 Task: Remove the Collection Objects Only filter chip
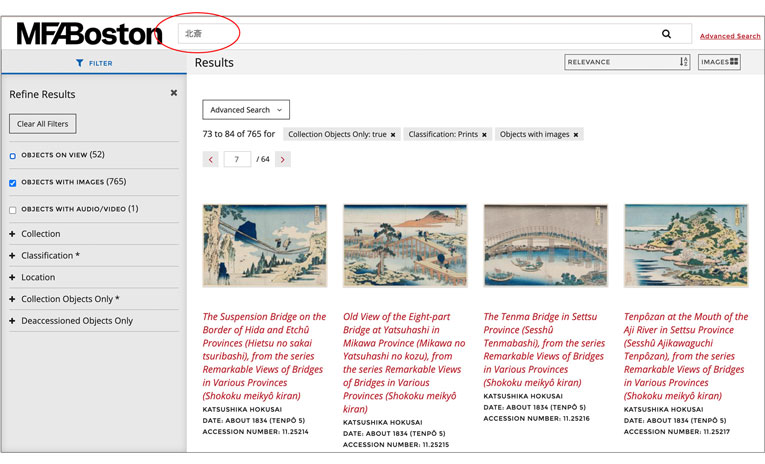click(393, 135)
